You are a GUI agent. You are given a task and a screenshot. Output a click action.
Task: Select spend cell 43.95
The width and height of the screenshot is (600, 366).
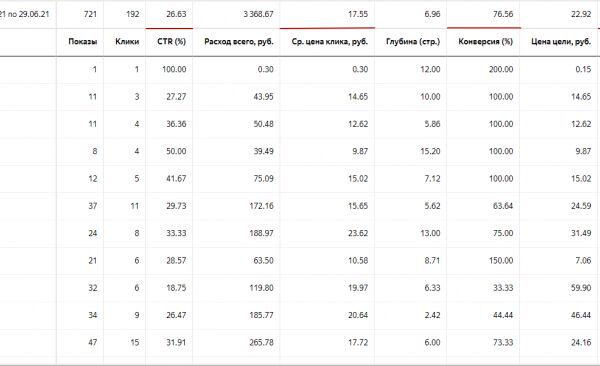[263, 96]
